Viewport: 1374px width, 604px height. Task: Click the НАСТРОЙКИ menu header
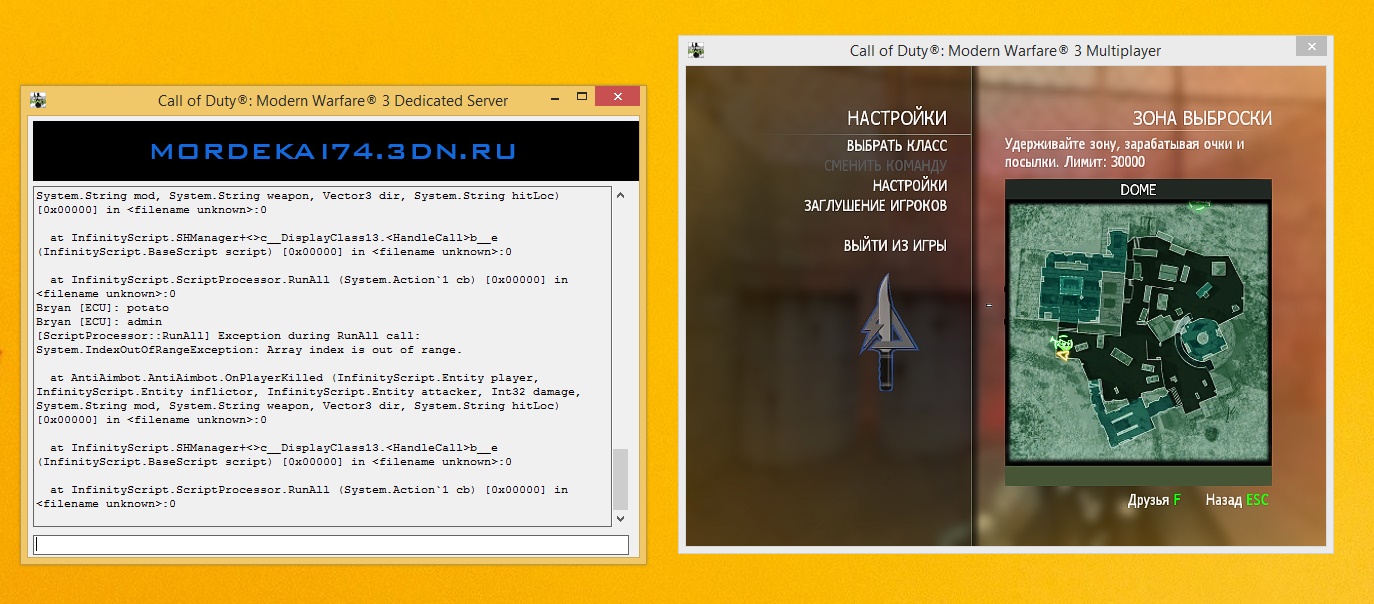pyautogui.click(x=897, y=118)
